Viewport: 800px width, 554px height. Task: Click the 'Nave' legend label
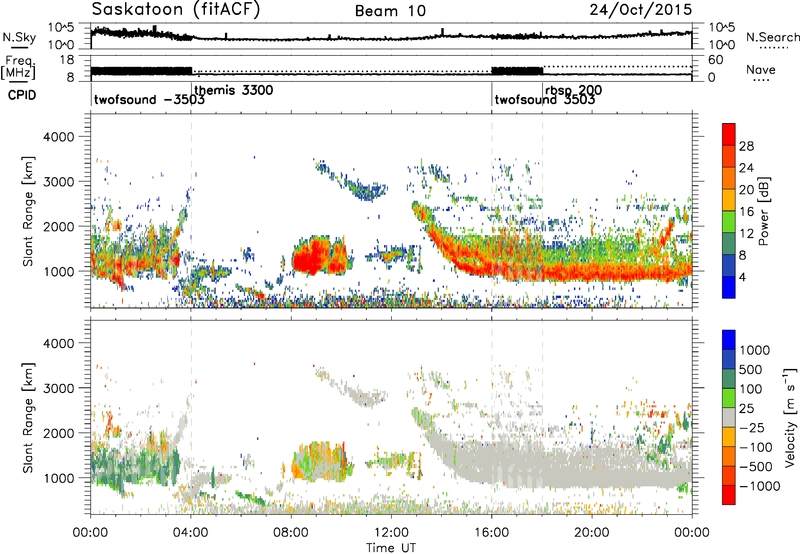[760, 69]
